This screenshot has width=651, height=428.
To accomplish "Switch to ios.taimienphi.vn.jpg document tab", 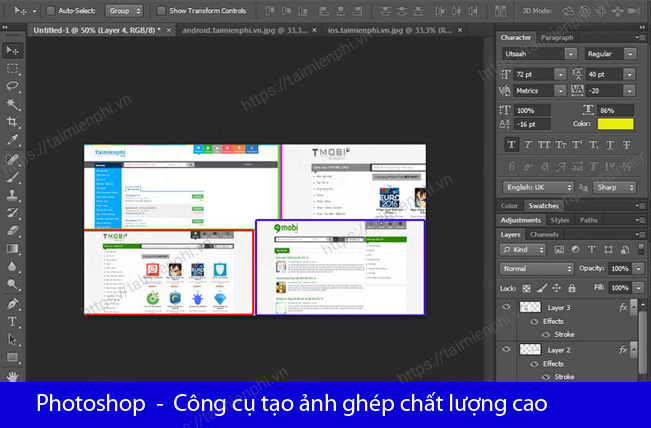I will click(389, 30).
